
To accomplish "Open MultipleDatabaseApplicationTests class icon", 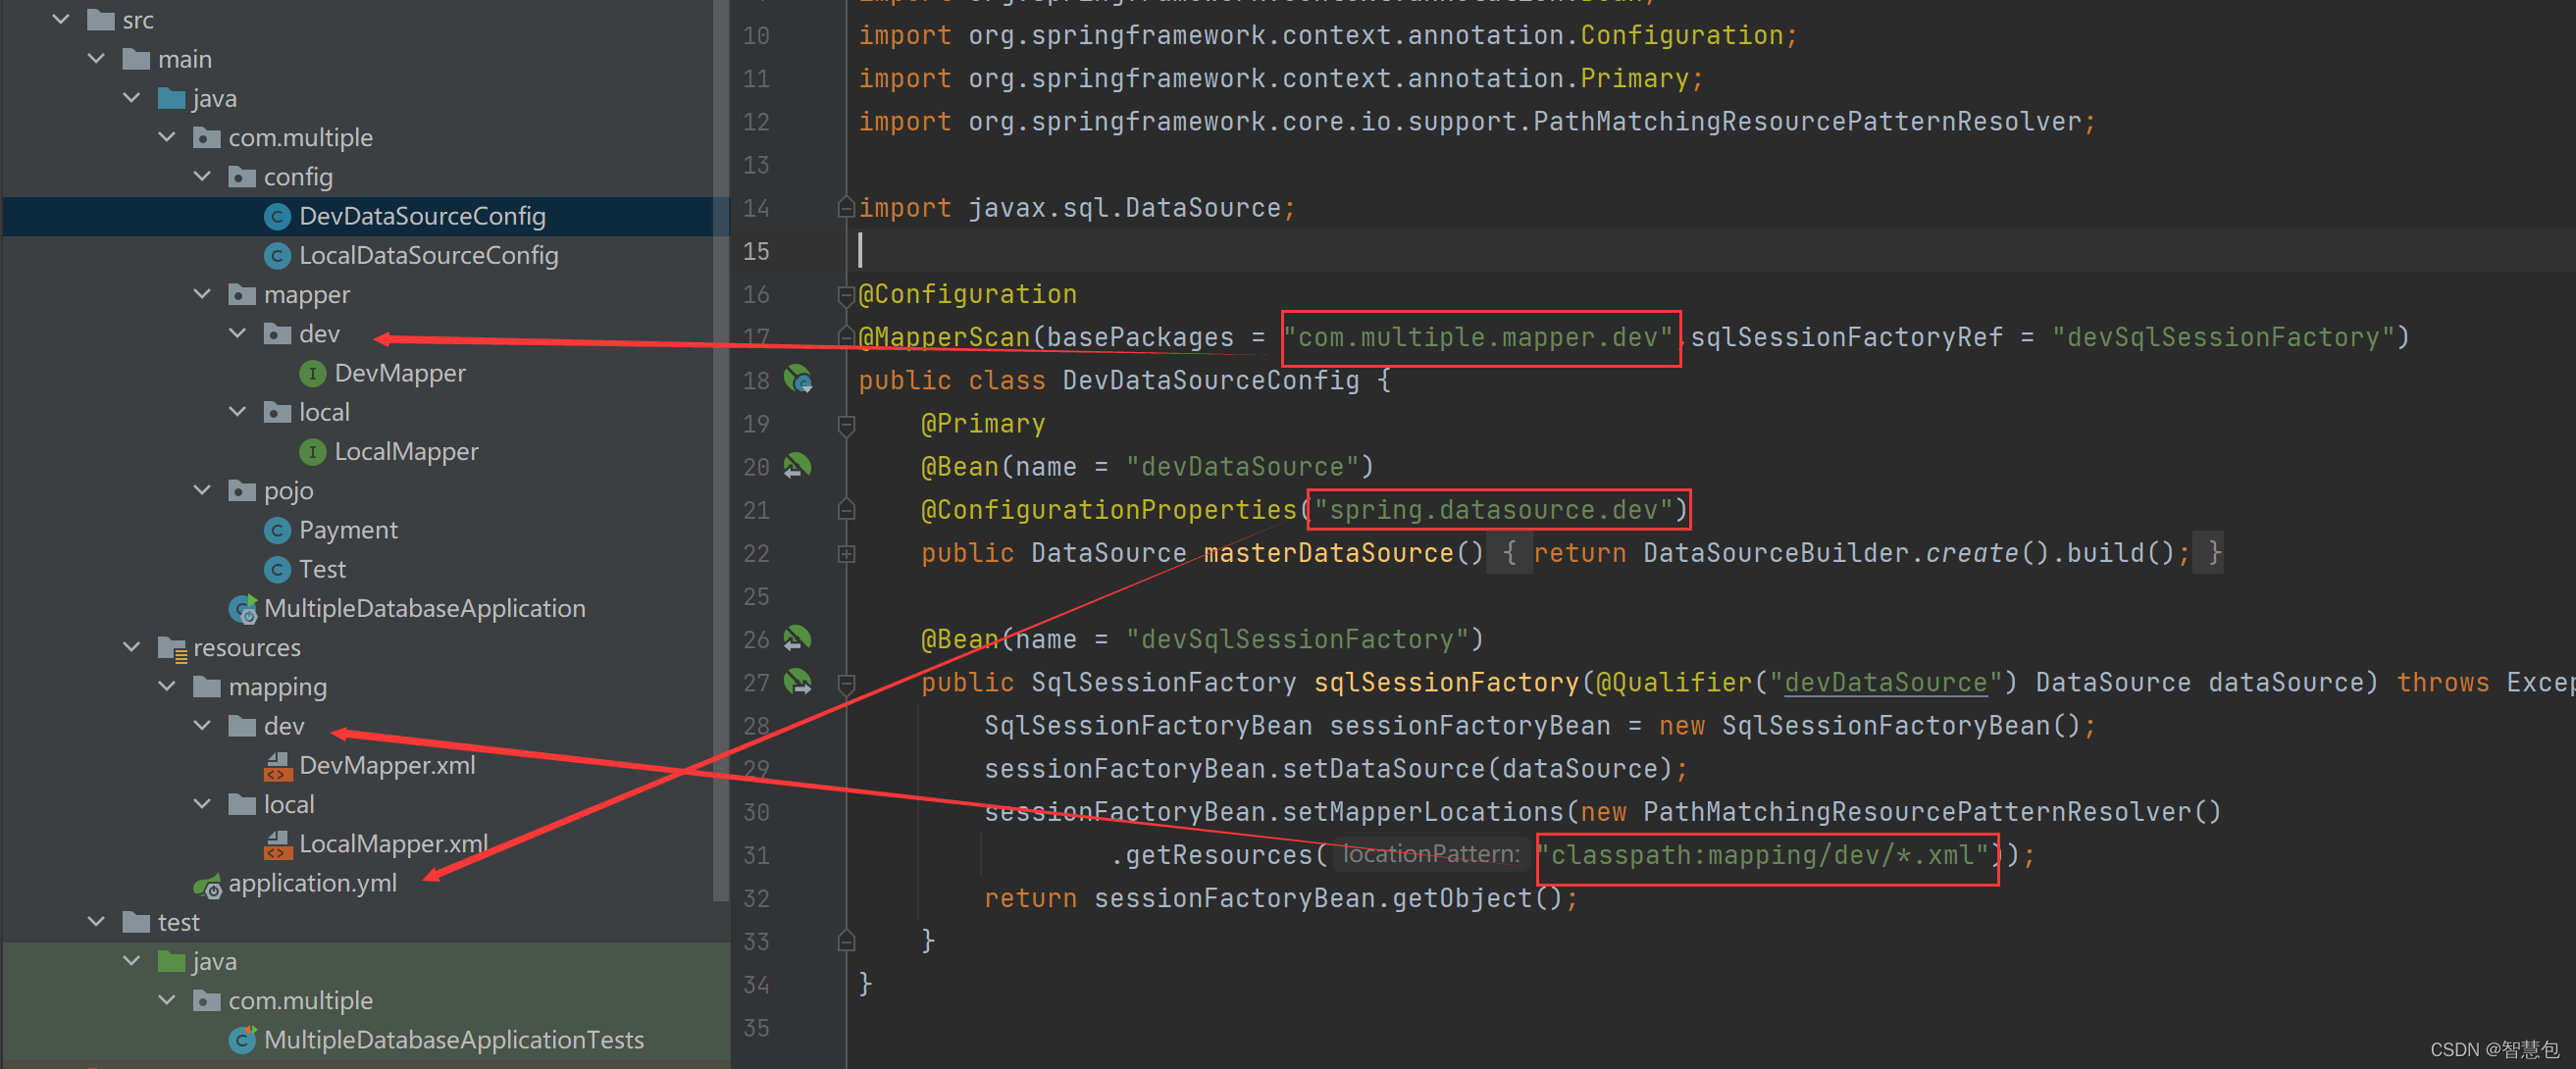I will coord(243,1039).
